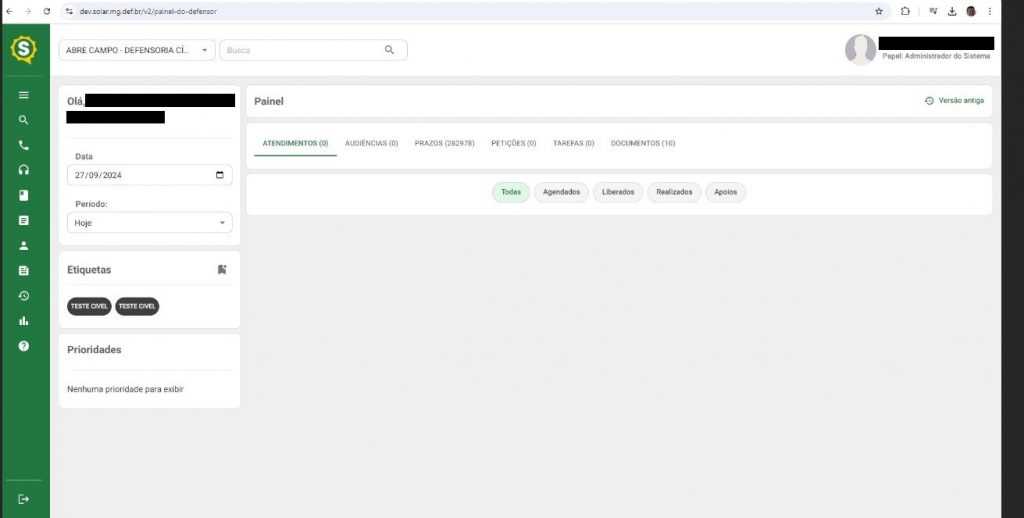Open the person icon in sidebar
Viewport: 1024px width, 518px height.
[x=24, y=245]
